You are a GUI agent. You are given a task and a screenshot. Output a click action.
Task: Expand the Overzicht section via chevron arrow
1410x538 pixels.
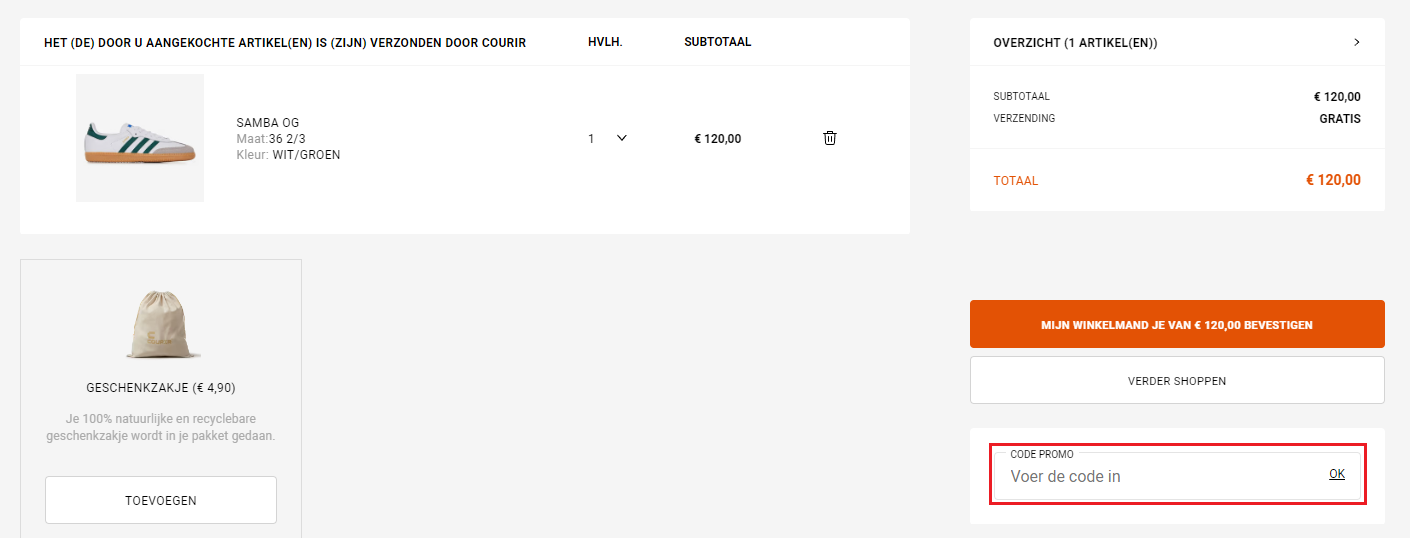[x=1357, y=42]
